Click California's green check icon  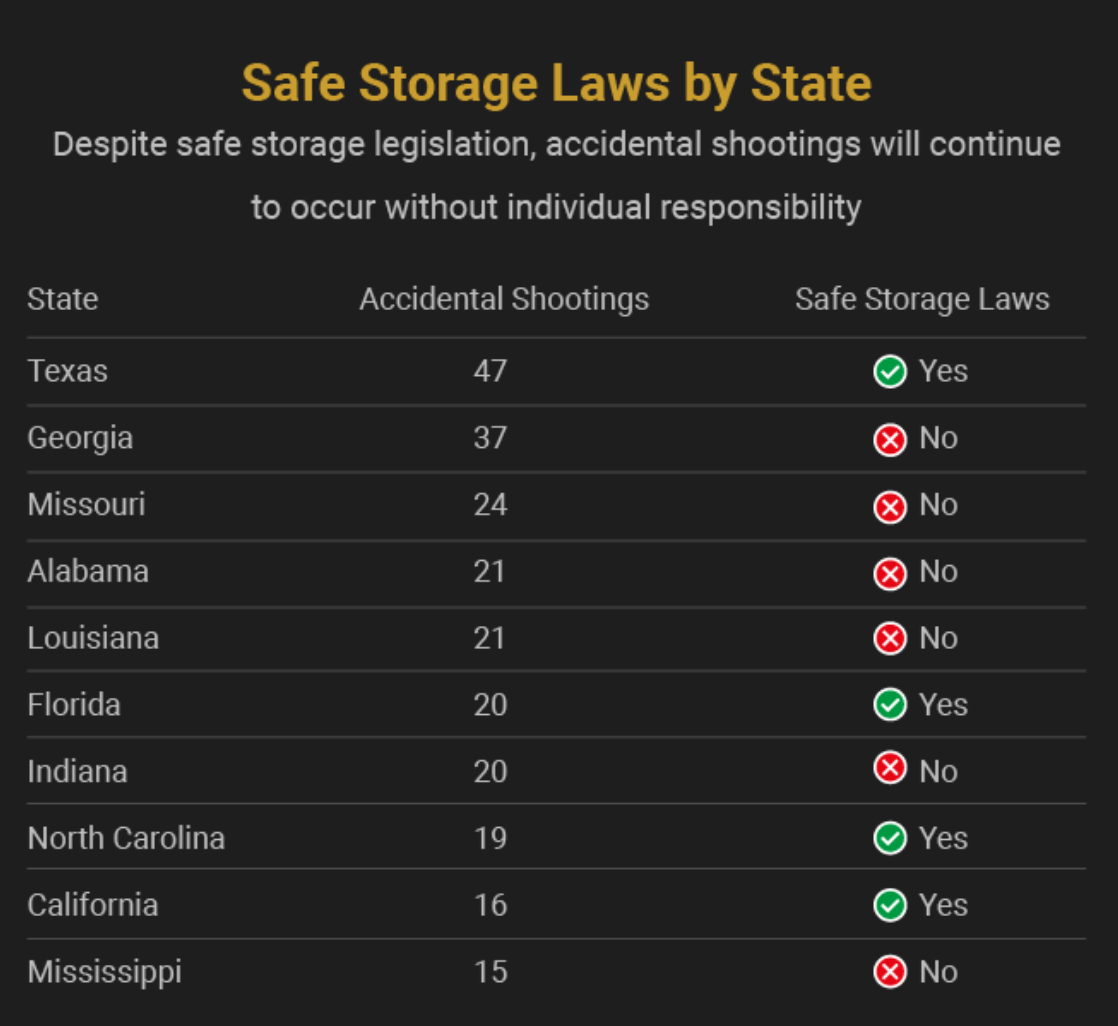pyautogui.click(x=889, y=905)
